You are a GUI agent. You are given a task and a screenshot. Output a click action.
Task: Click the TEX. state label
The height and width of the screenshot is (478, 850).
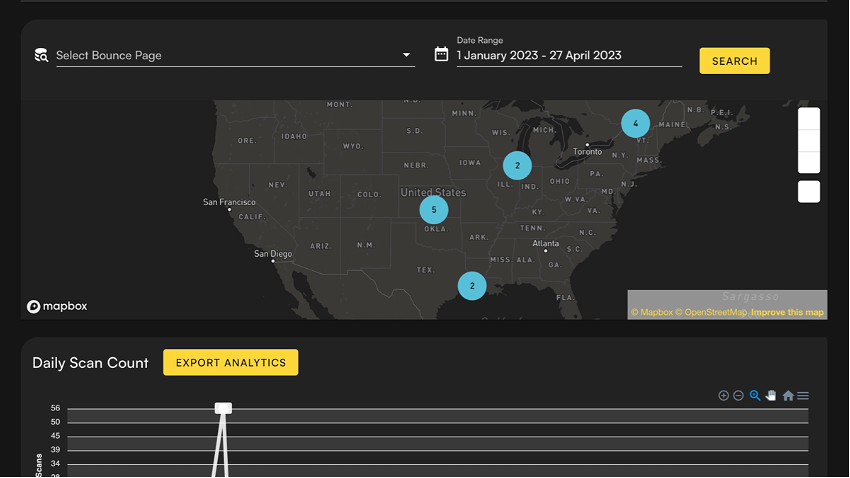point(426,270)
